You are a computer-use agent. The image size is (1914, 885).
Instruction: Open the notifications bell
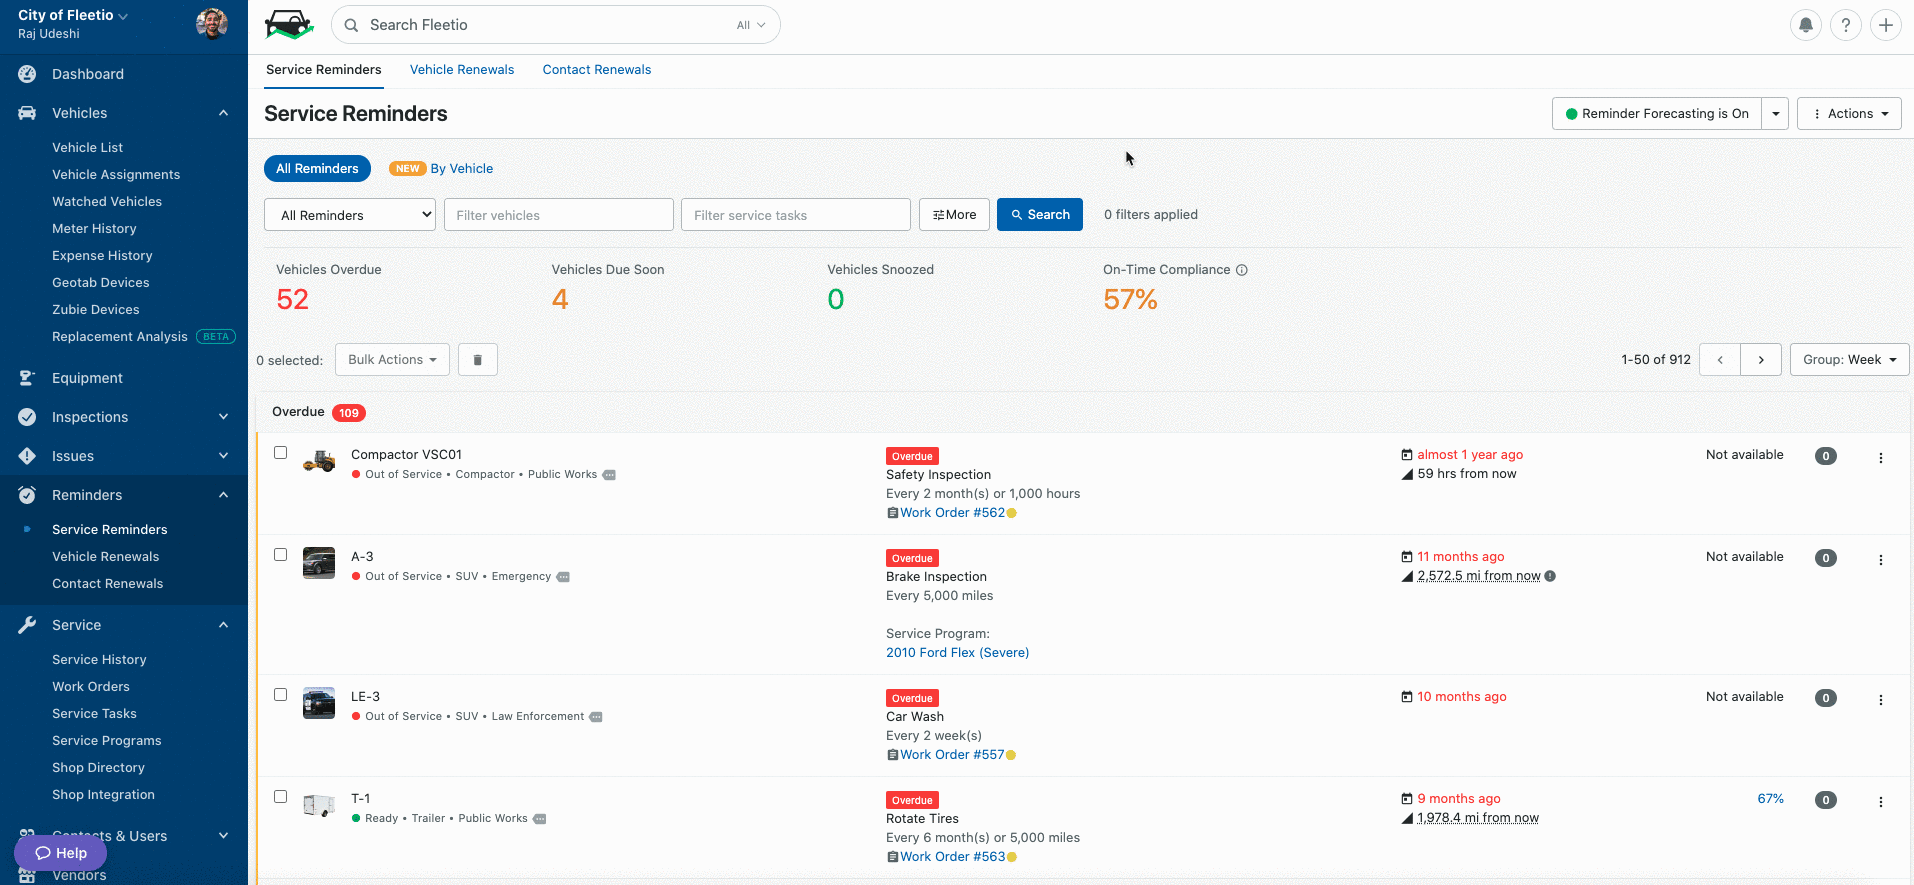tap(1806, 25)
